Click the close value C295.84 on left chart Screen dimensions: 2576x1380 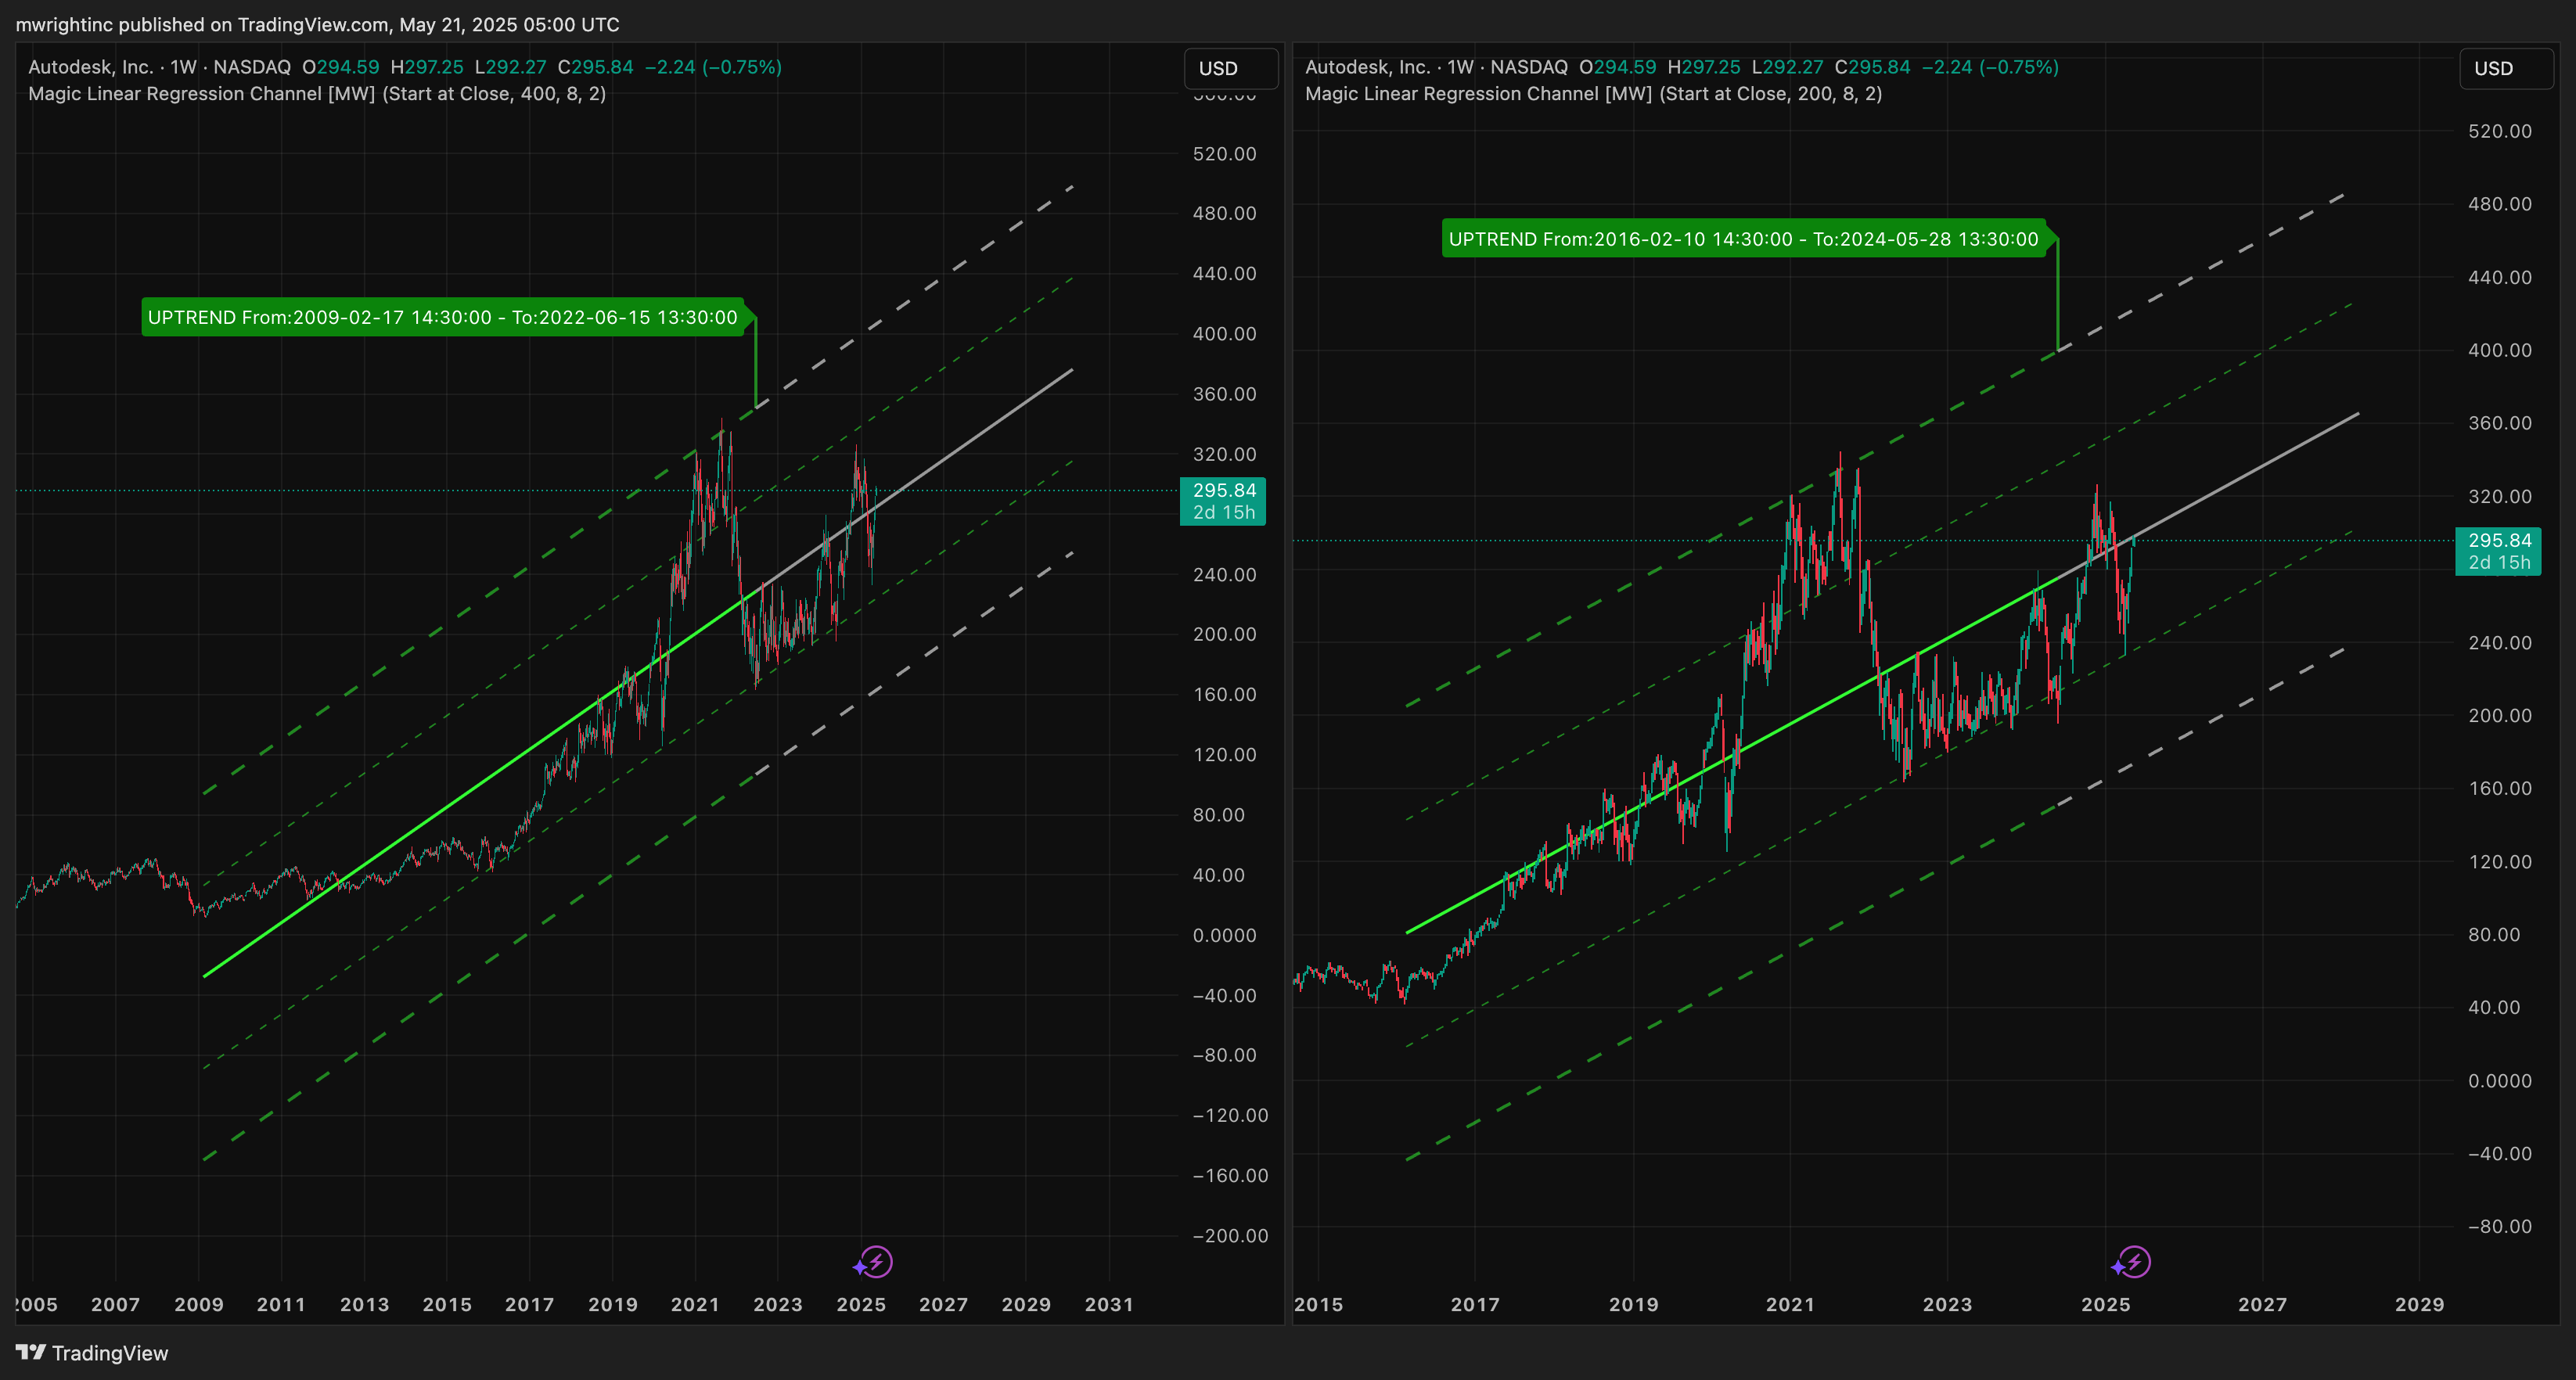coord(595,67)
